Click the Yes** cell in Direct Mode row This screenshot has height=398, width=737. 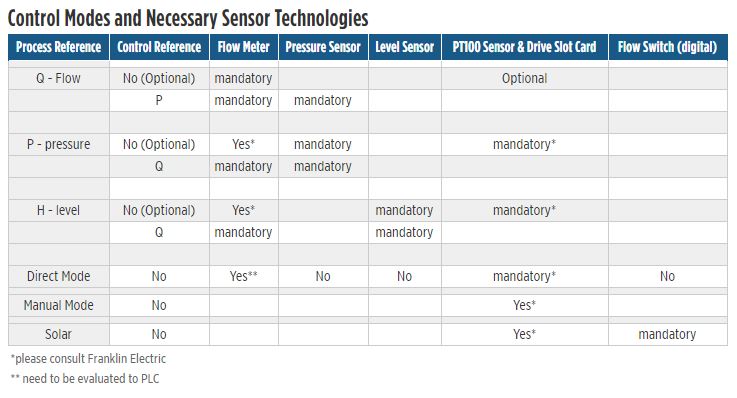(x=243, y=276)
